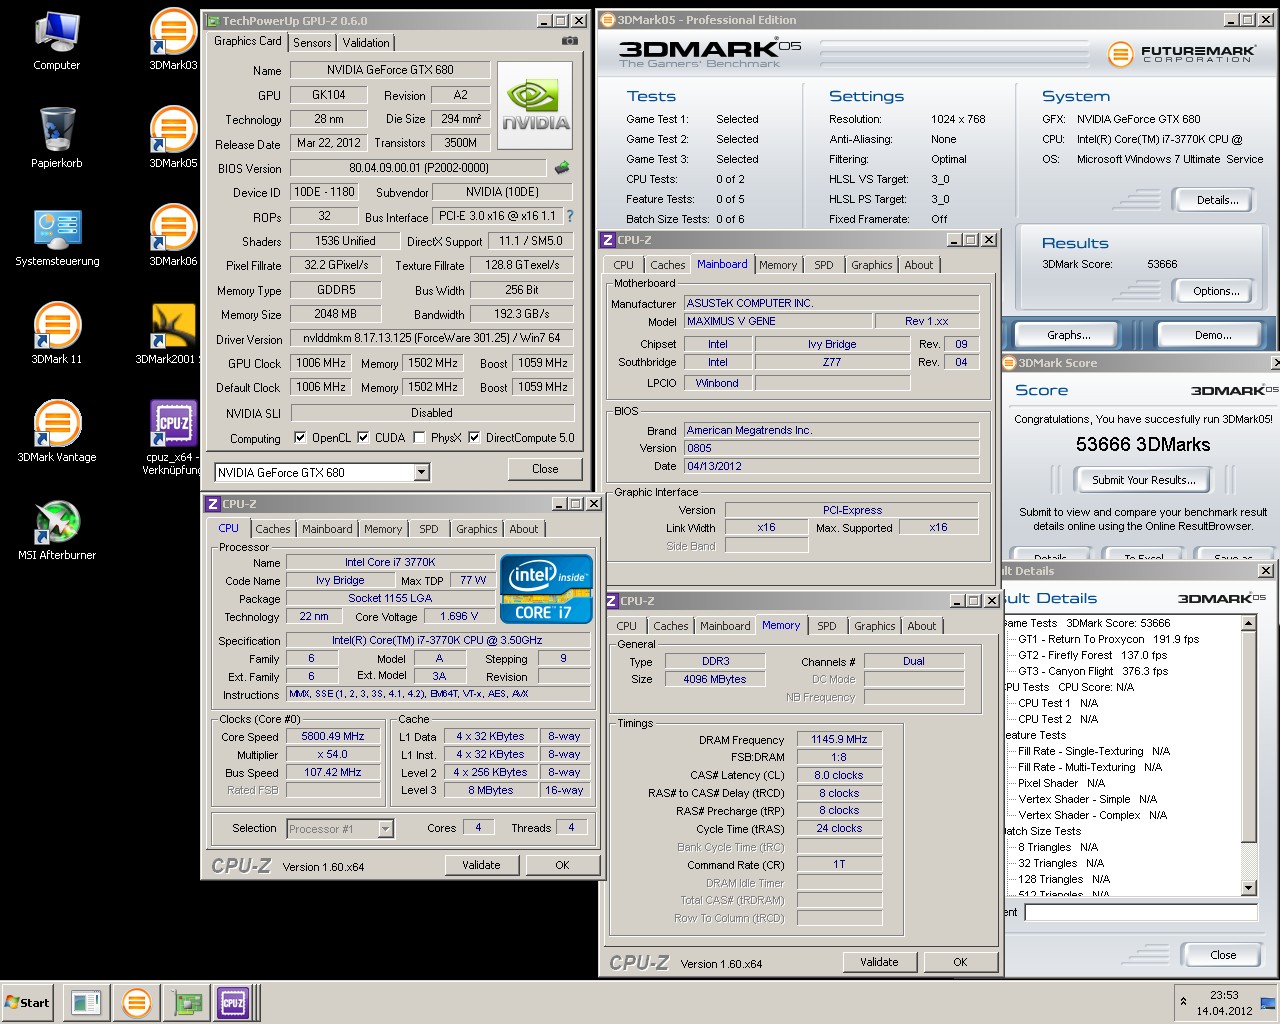Click the GPU-Z BIOS save chip icon
Image resolution: width=1280 pixels, height=1024 pixels.
(x=562, y=168)
